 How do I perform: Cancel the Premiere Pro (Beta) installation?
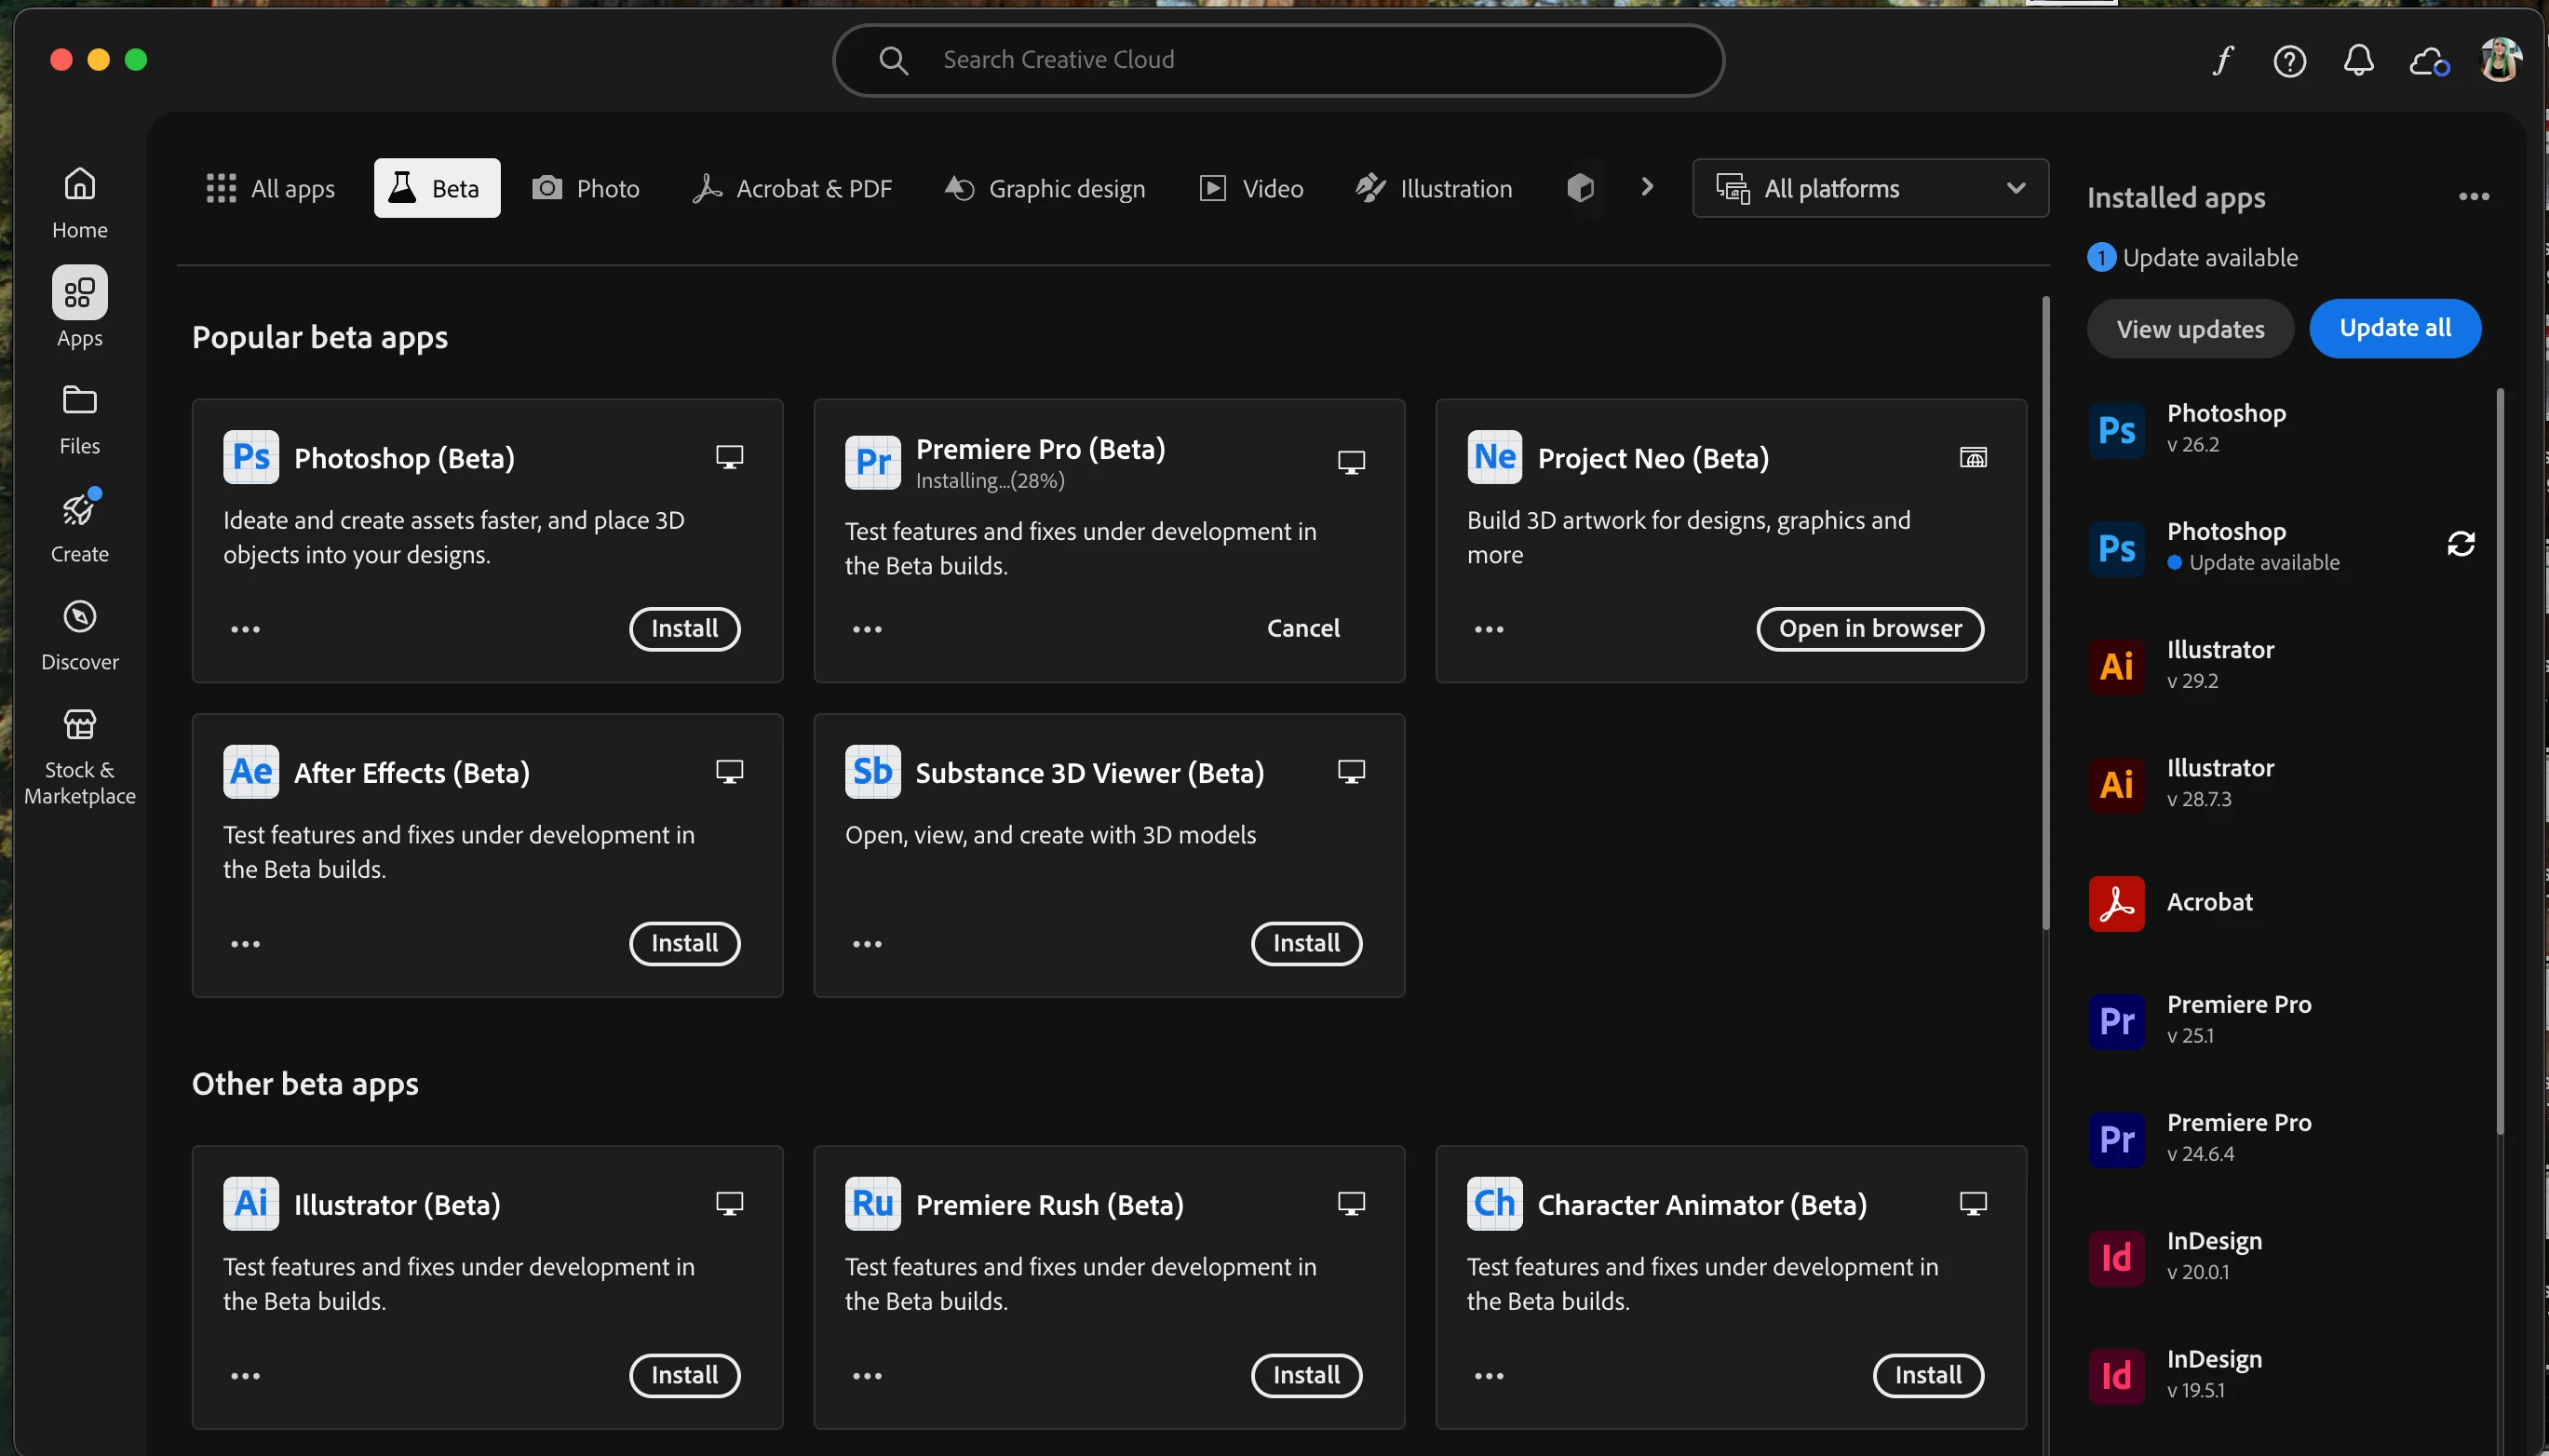click(x=1302, y=628)
